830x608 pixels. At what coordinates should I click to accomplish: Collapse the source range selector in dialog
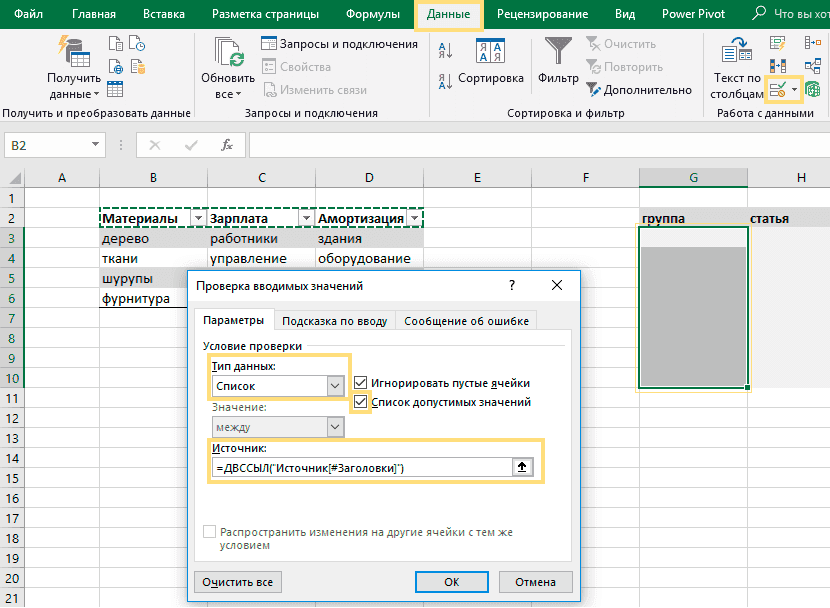[523, 467]
